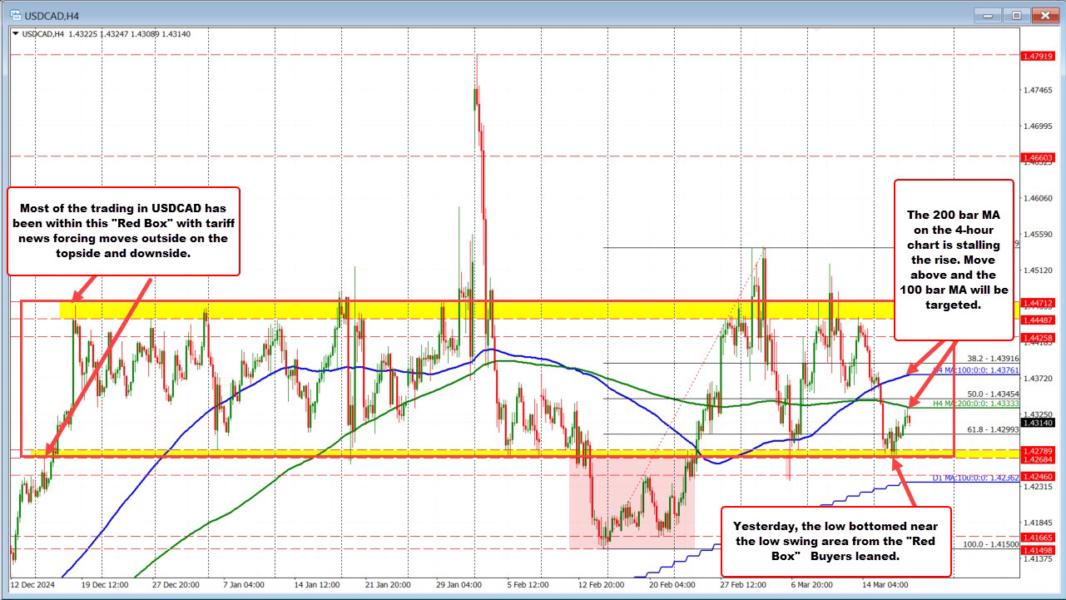Click the D1 MA 100 indicator label

pos(975,478)
